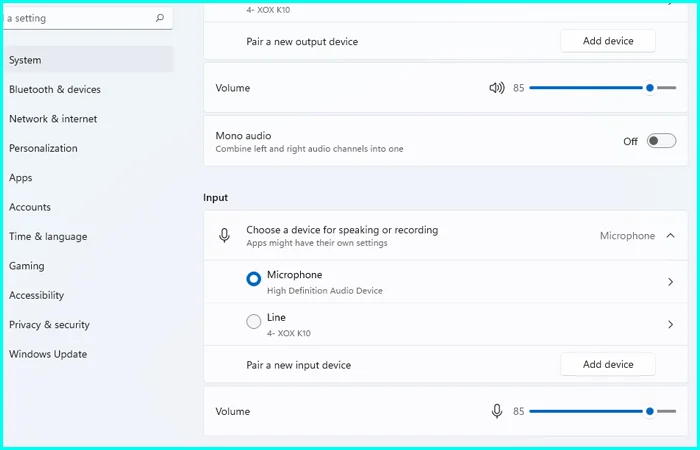Go to Network & internet settings

[x=53, y=119]
